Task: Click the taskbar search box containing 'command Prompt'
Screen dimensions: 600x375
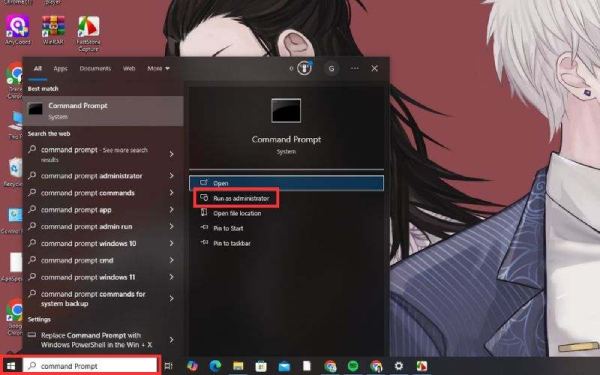Action: (90, 366)
